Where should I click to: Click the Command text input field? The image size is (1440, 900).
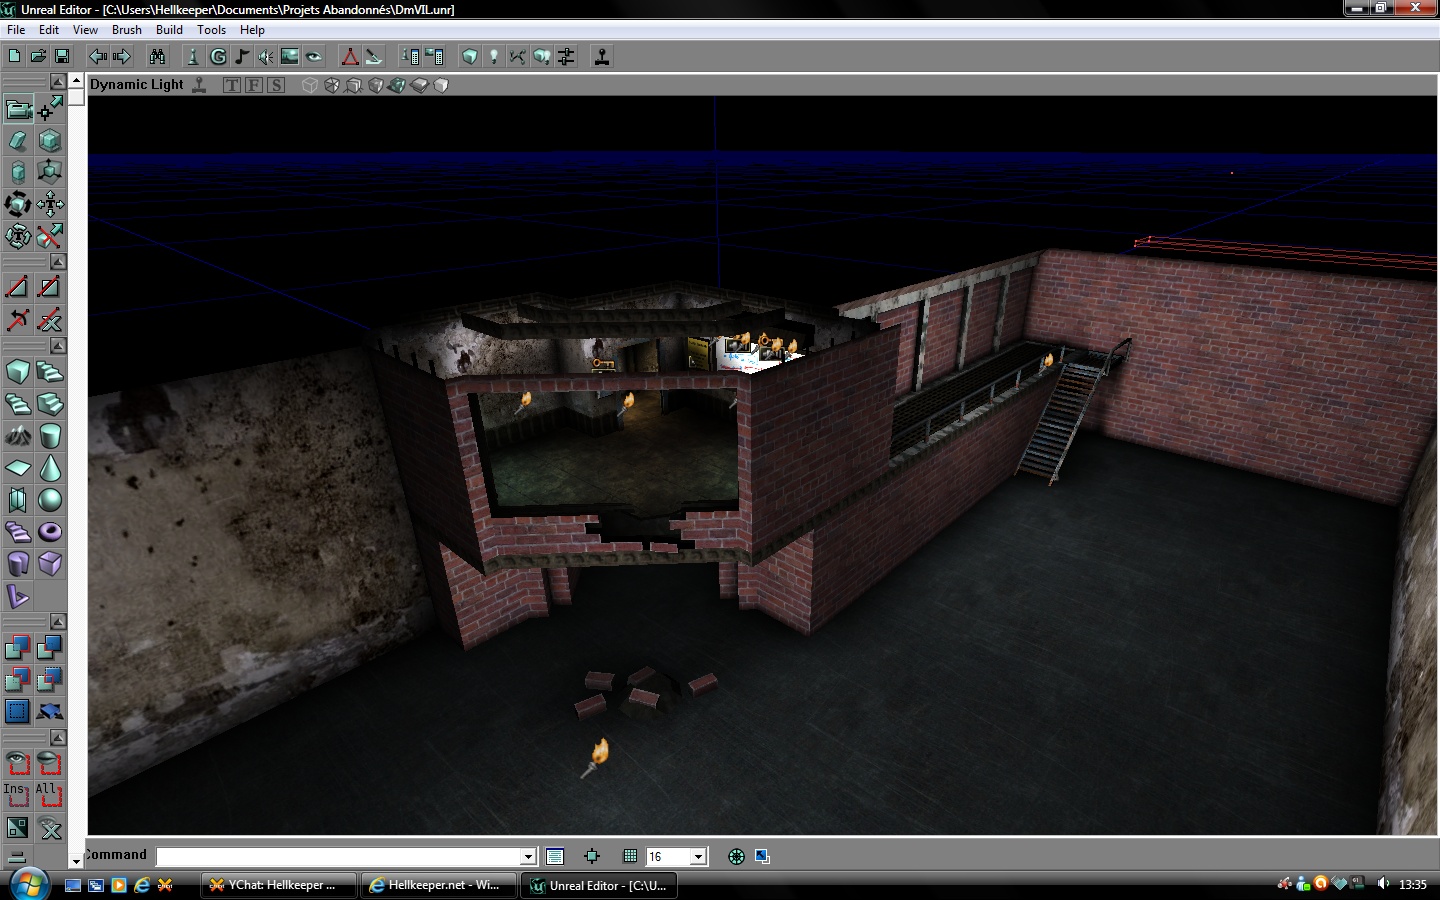click(x=340, y=857)
